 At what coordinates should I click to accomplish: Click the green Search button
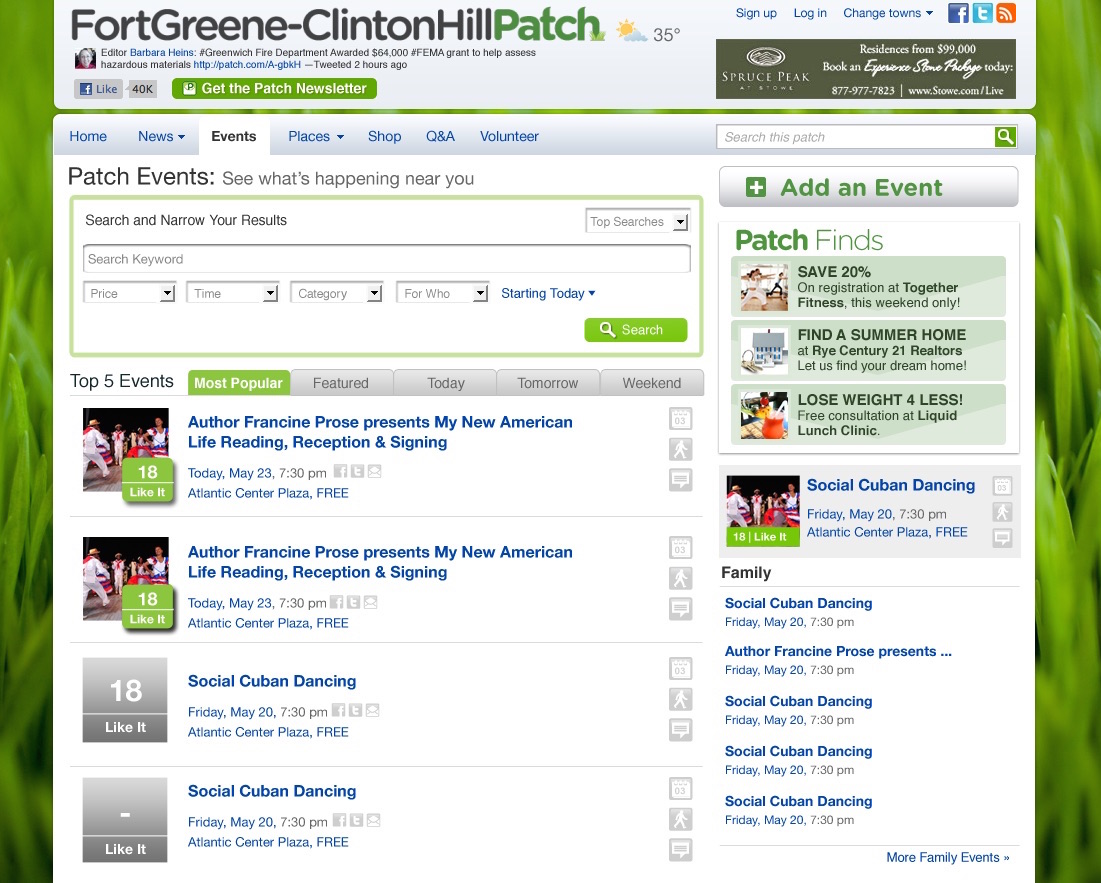tap(635, 330)
